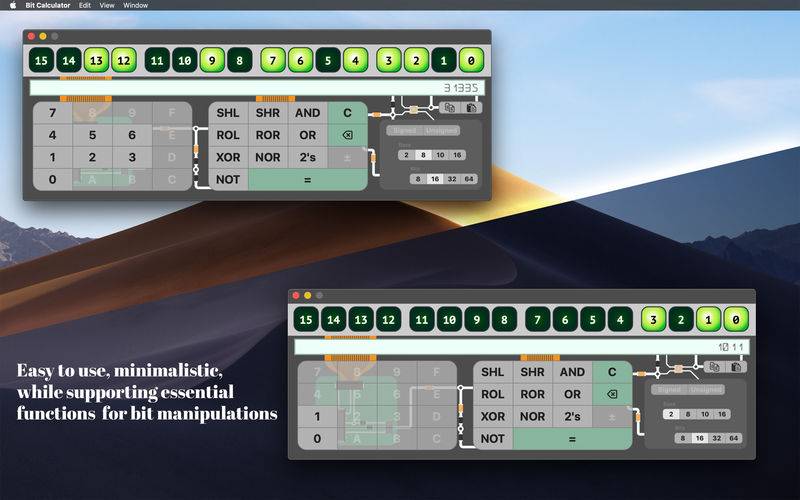
Task: Click the equals key in the top window
Action: point(308,180)
